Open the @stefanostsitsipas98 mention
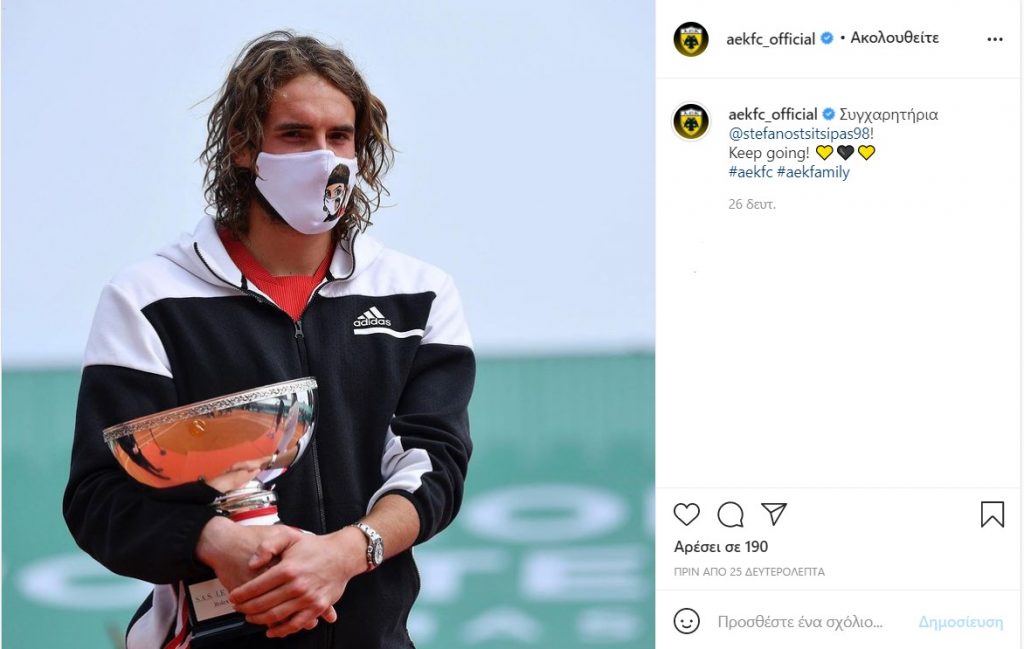Viewport: 1024px width, 649px height. point(799,133)
